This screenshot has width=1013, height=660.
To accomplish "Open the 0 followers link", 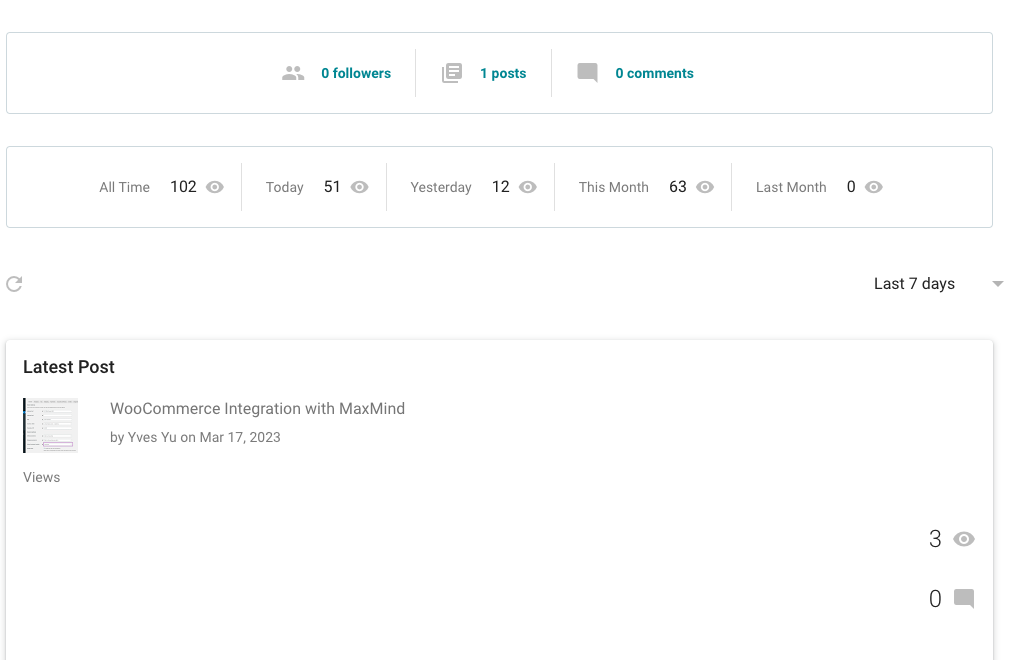I will coord(356,74).
